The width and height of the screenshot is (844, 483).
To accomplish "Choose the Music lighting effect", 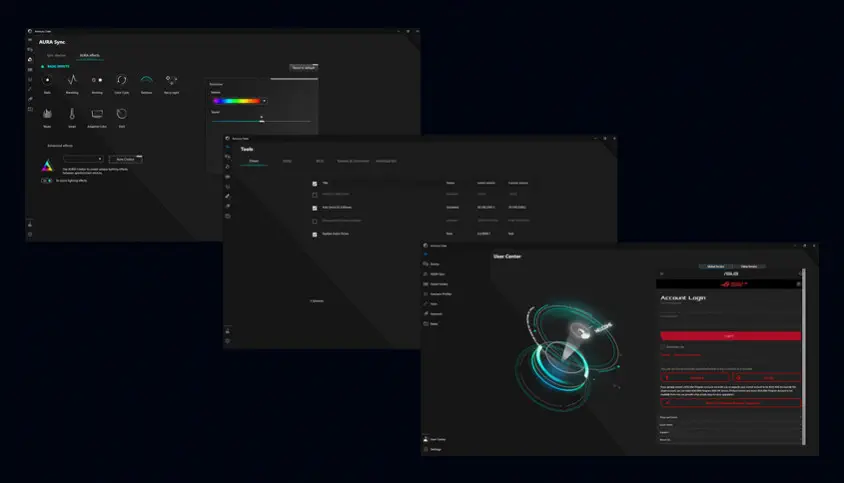I will click(x=47, y=115).
